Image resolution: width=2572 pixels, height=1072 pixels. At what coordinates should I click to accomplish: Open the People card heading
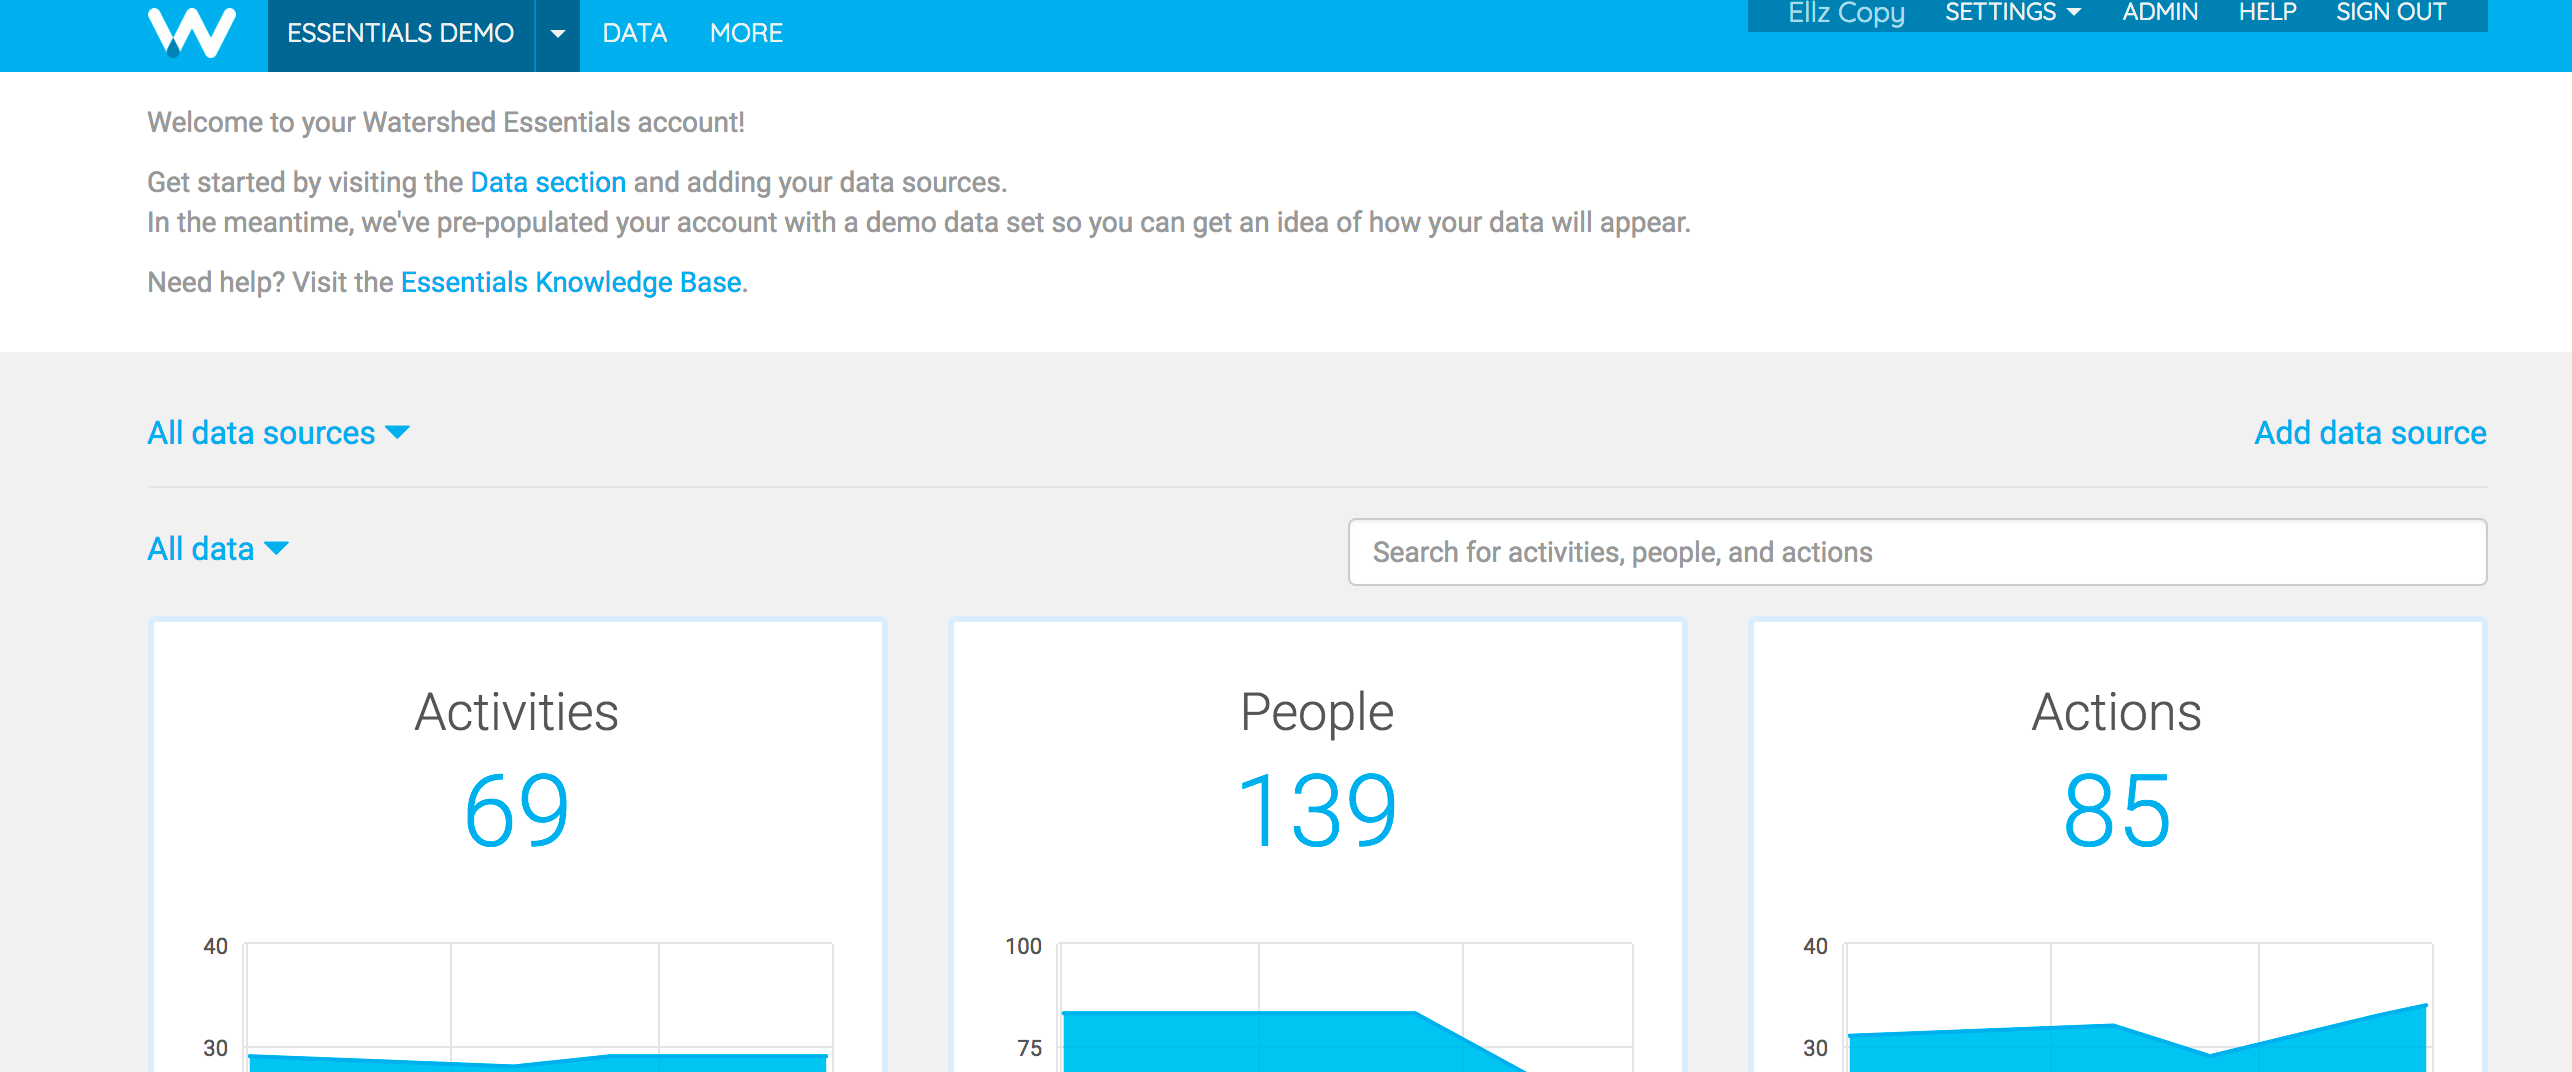tap(1317, 712)
